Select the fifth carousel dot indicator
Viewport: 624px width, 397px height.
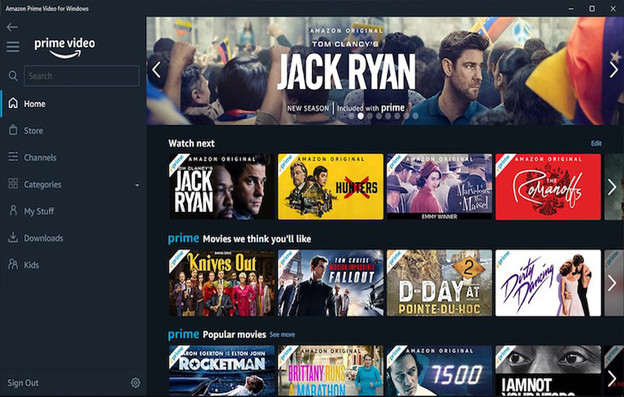click(388, 116)
